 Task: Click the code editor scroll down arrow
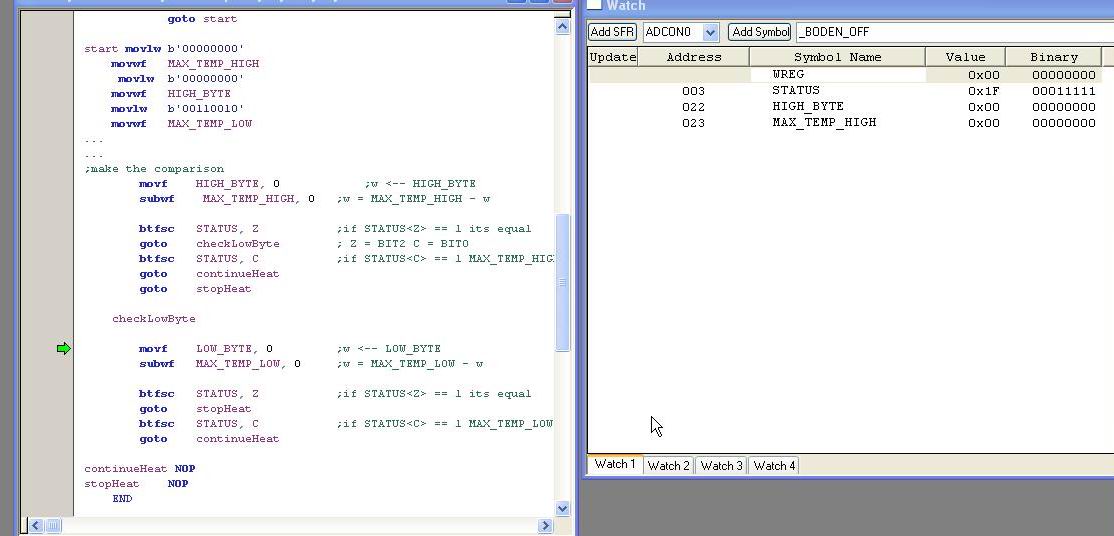click(562, 508)
